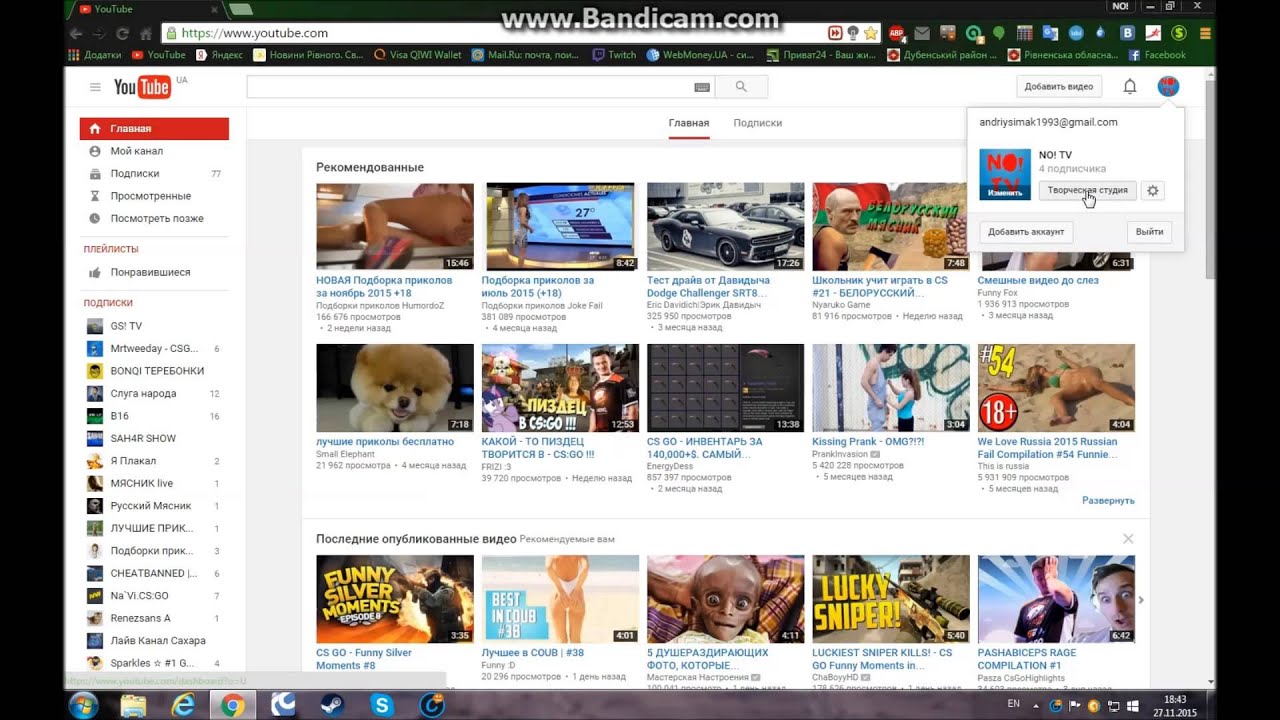The height and width of the screenshot is (720, 1280).
Task: Open the YouTube hamburger guide menu
Action: pos(95,87)
